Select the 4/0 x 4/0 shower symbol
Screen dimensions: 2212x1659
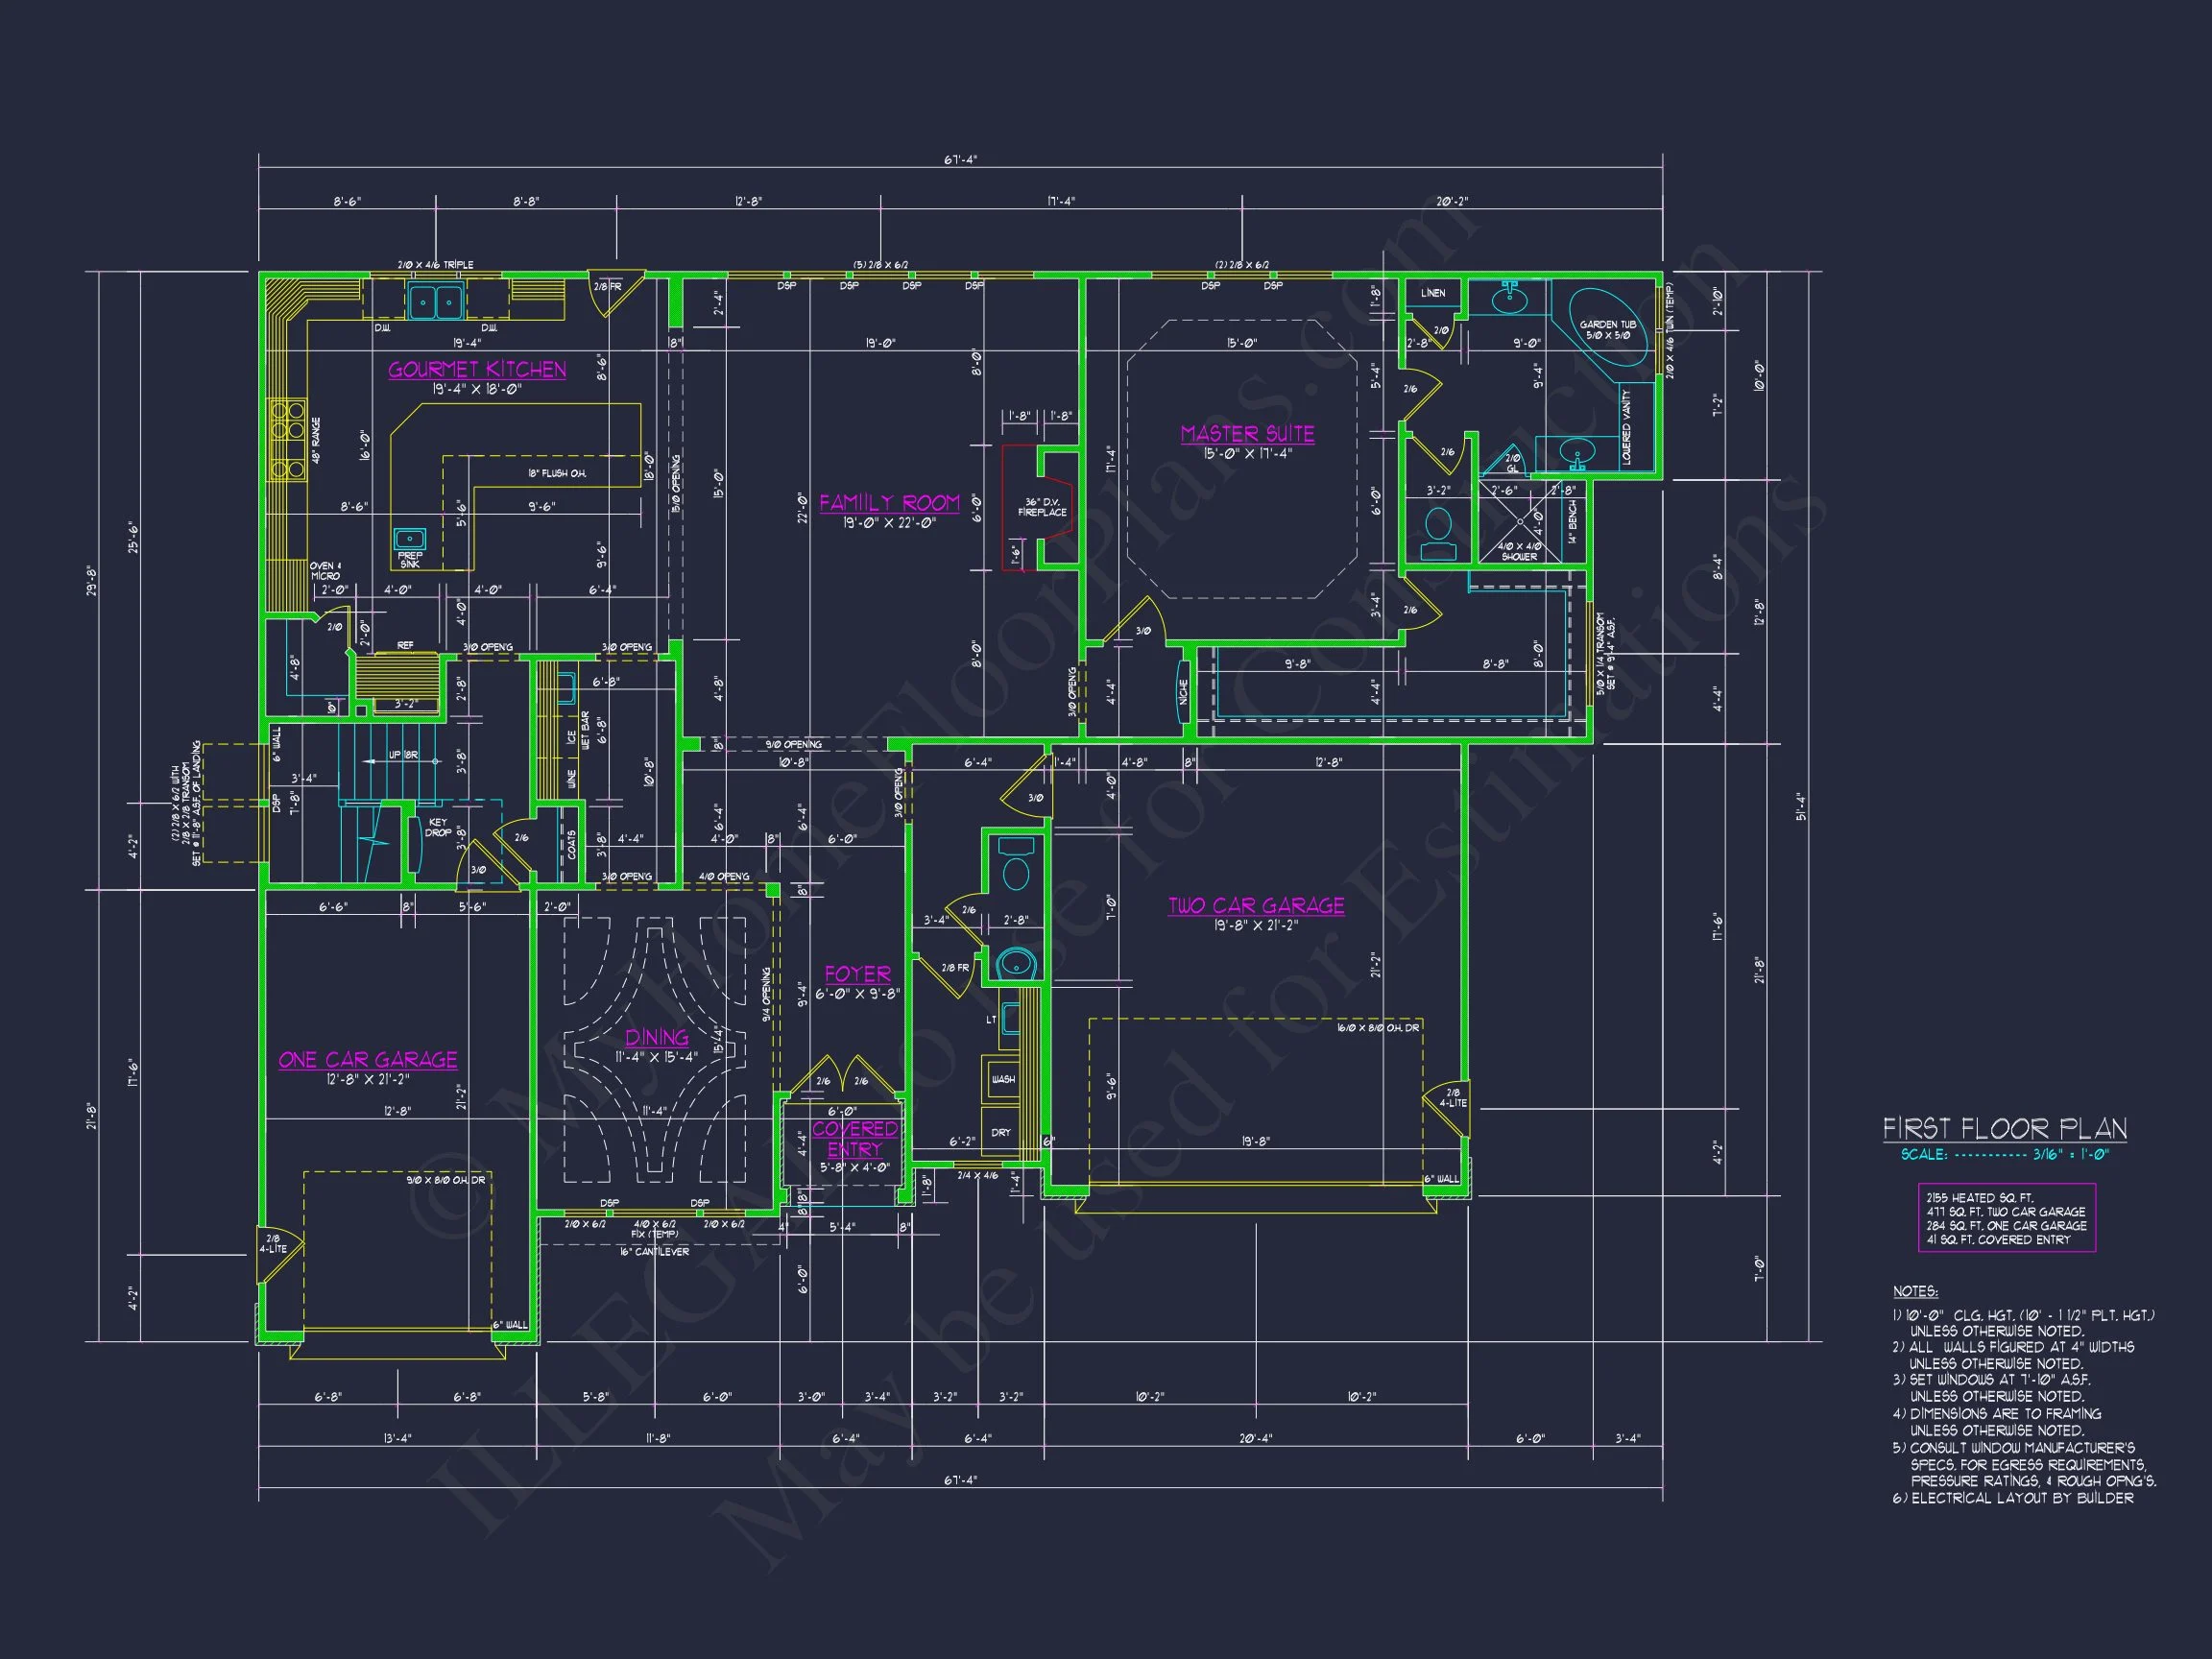pos(1519,522)
